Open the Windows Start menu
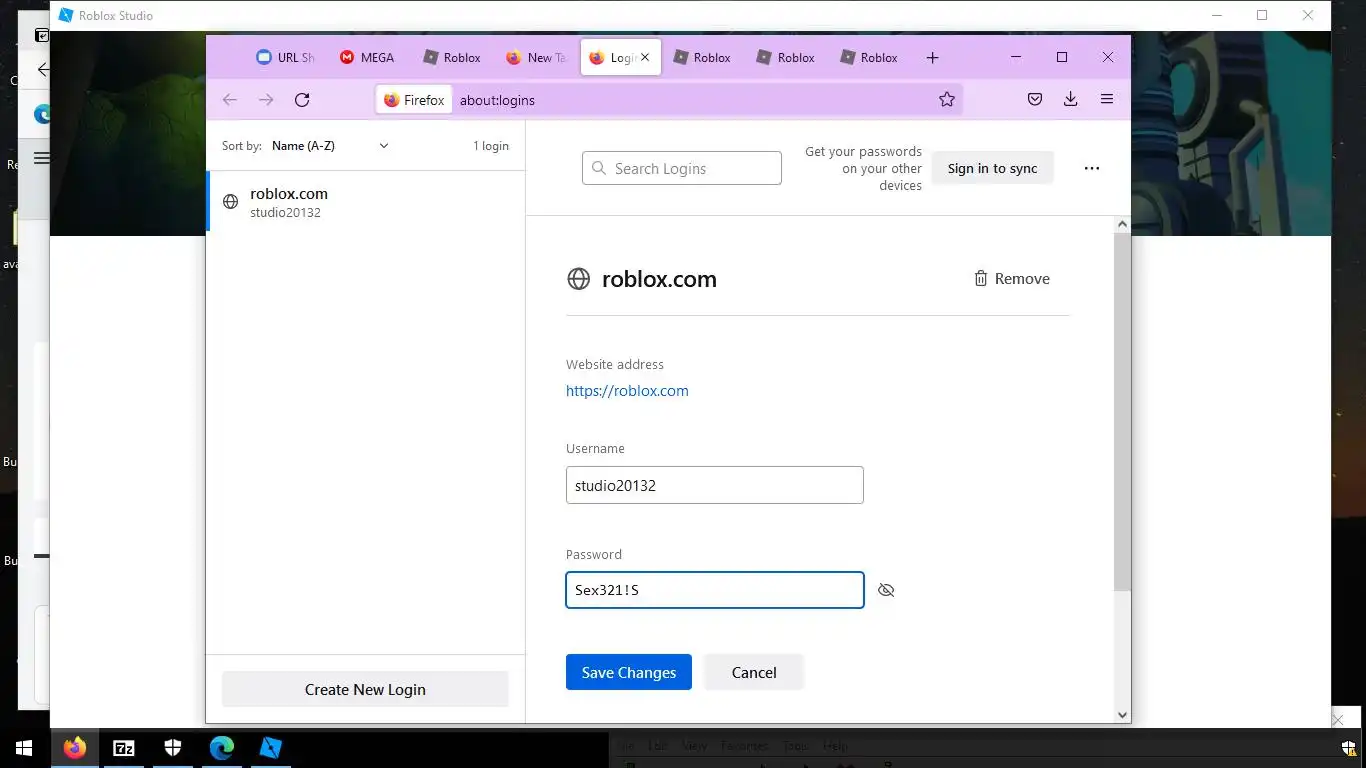 coord(24,748)
